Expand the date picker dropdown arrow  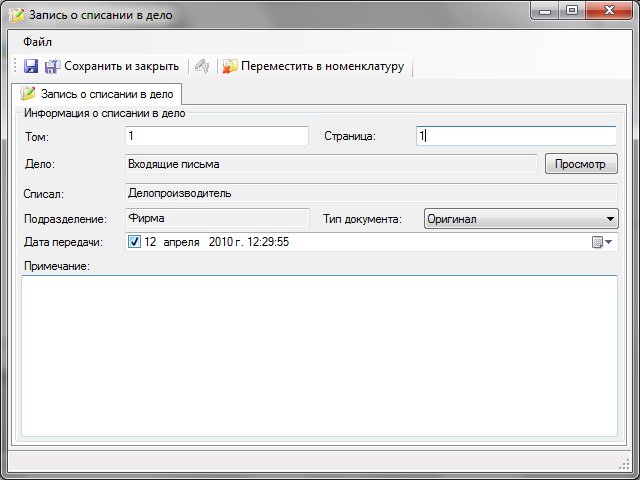[x=610, y=242]
